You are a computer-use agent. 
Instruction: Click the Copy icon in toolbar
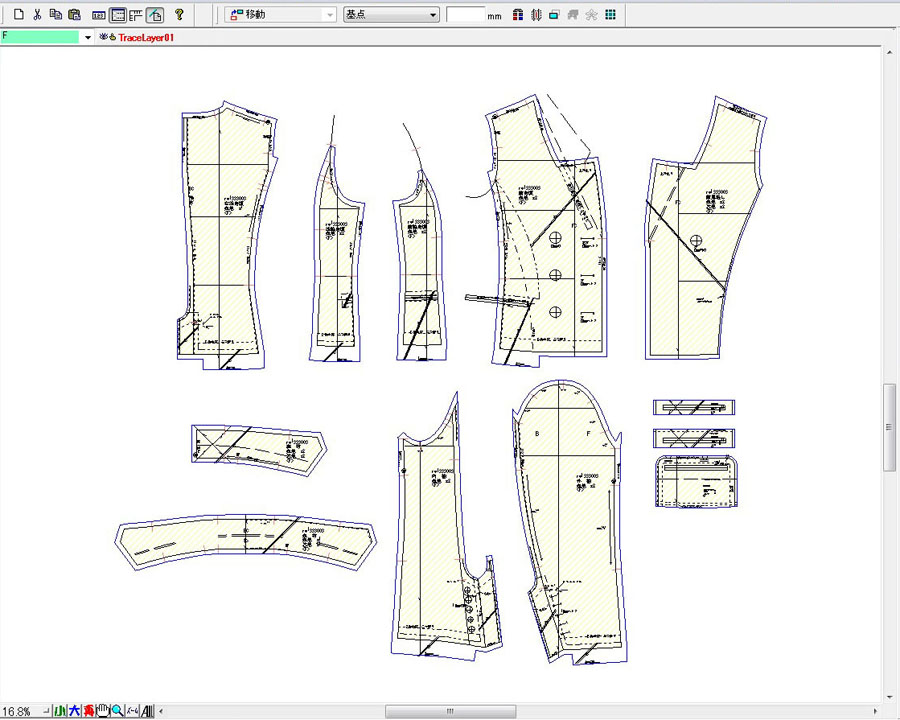pos(55,15)
